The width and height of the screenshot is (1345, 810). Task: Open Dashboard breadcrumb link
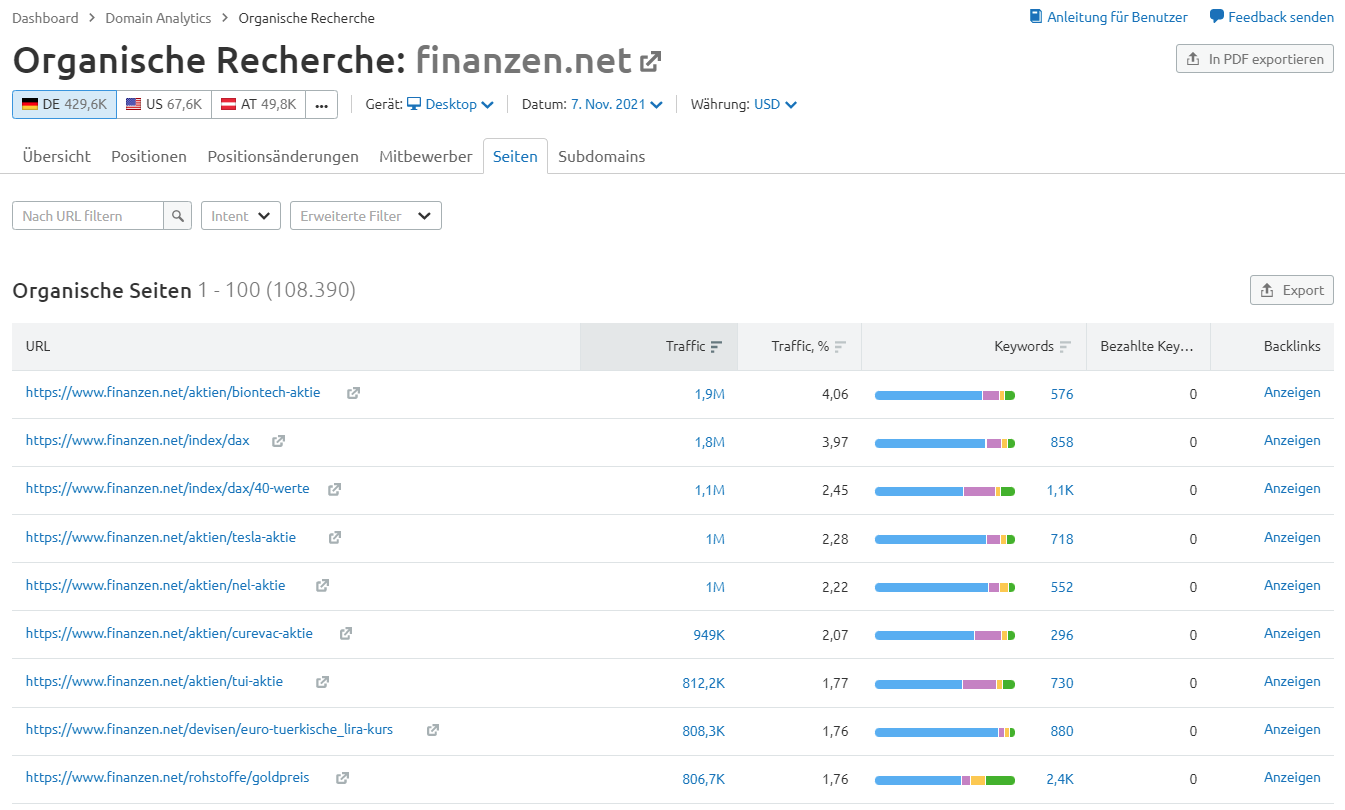click(45, 18)
